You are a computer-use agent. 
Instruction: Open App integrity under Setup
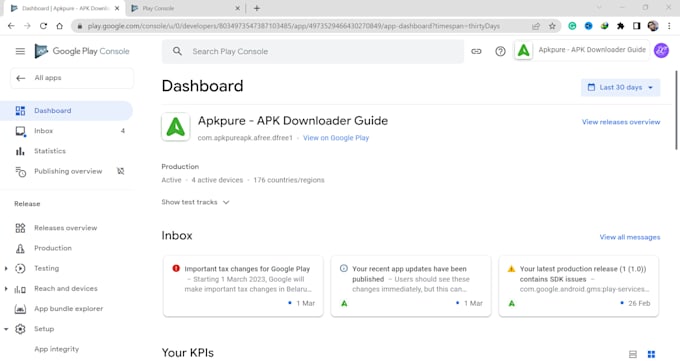57,349
